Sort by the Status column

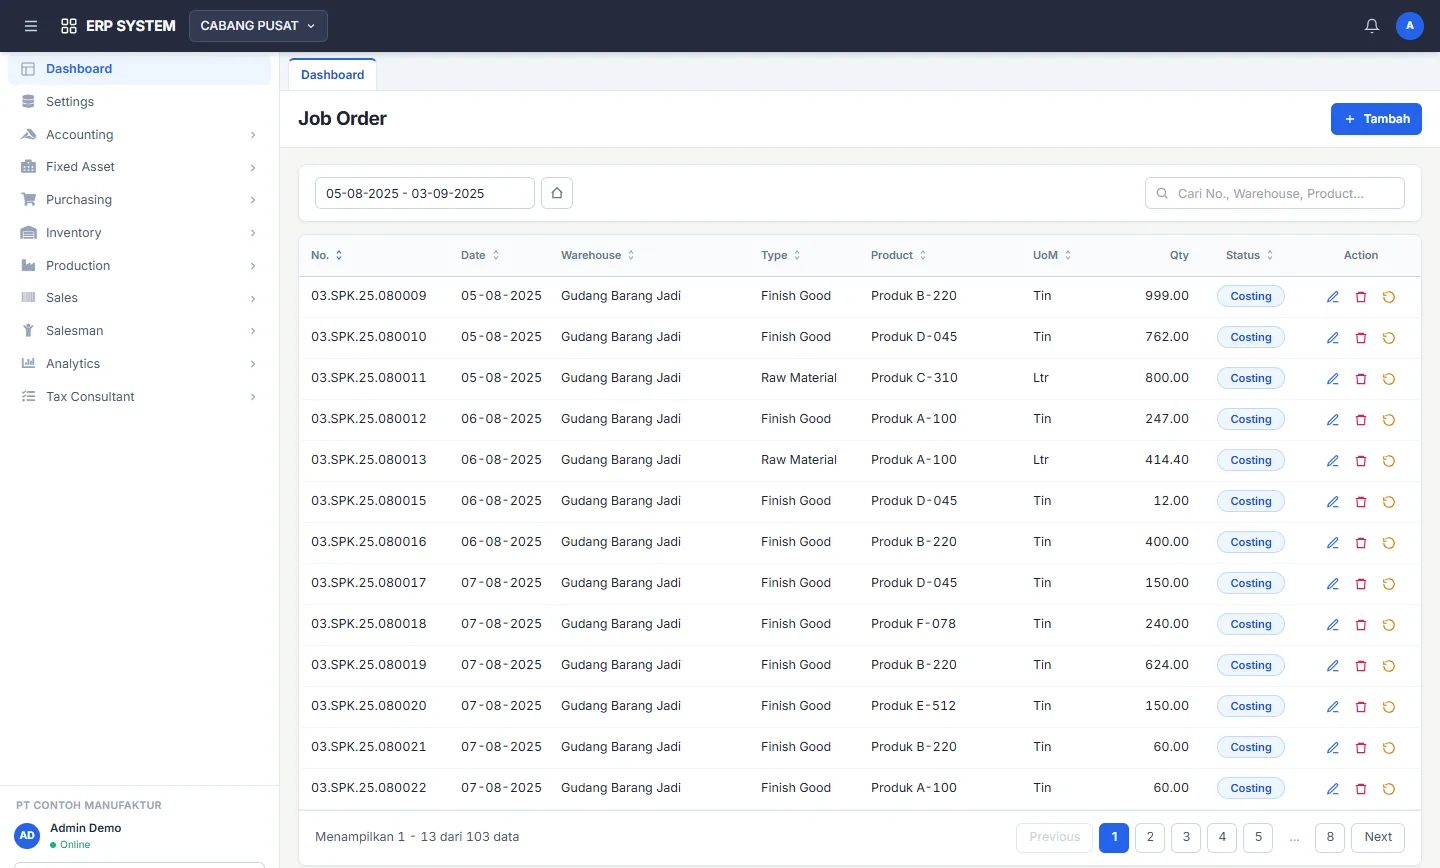point(1250,256)
